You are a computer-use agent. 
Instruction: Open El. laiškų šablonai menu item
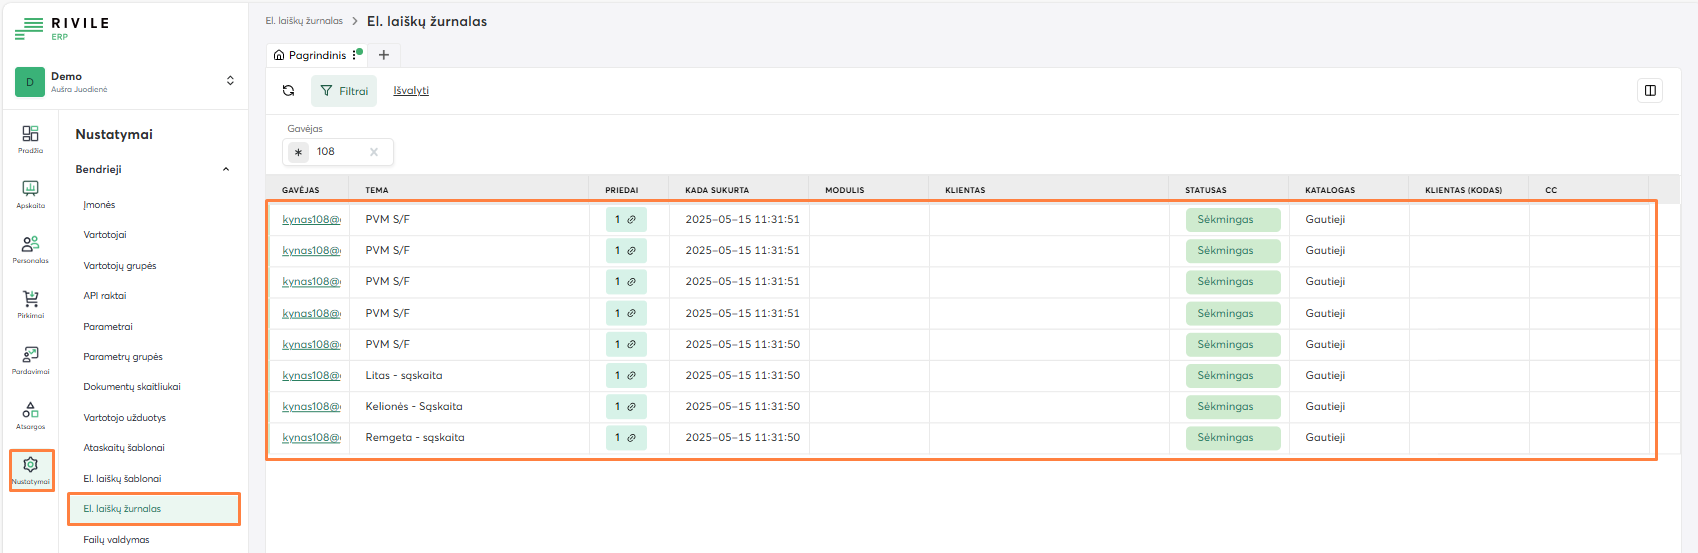(x=122, y=479)
